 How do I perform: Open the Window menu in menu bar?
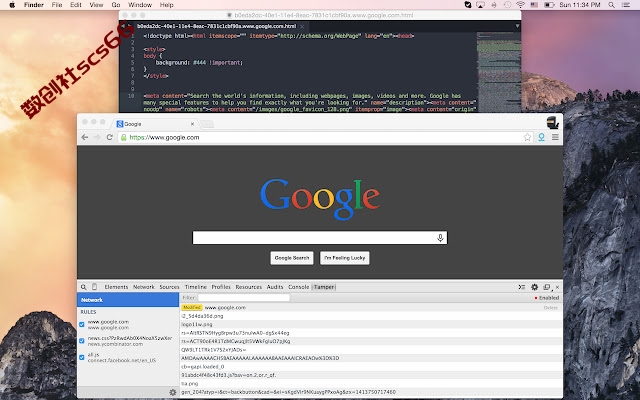140,5
